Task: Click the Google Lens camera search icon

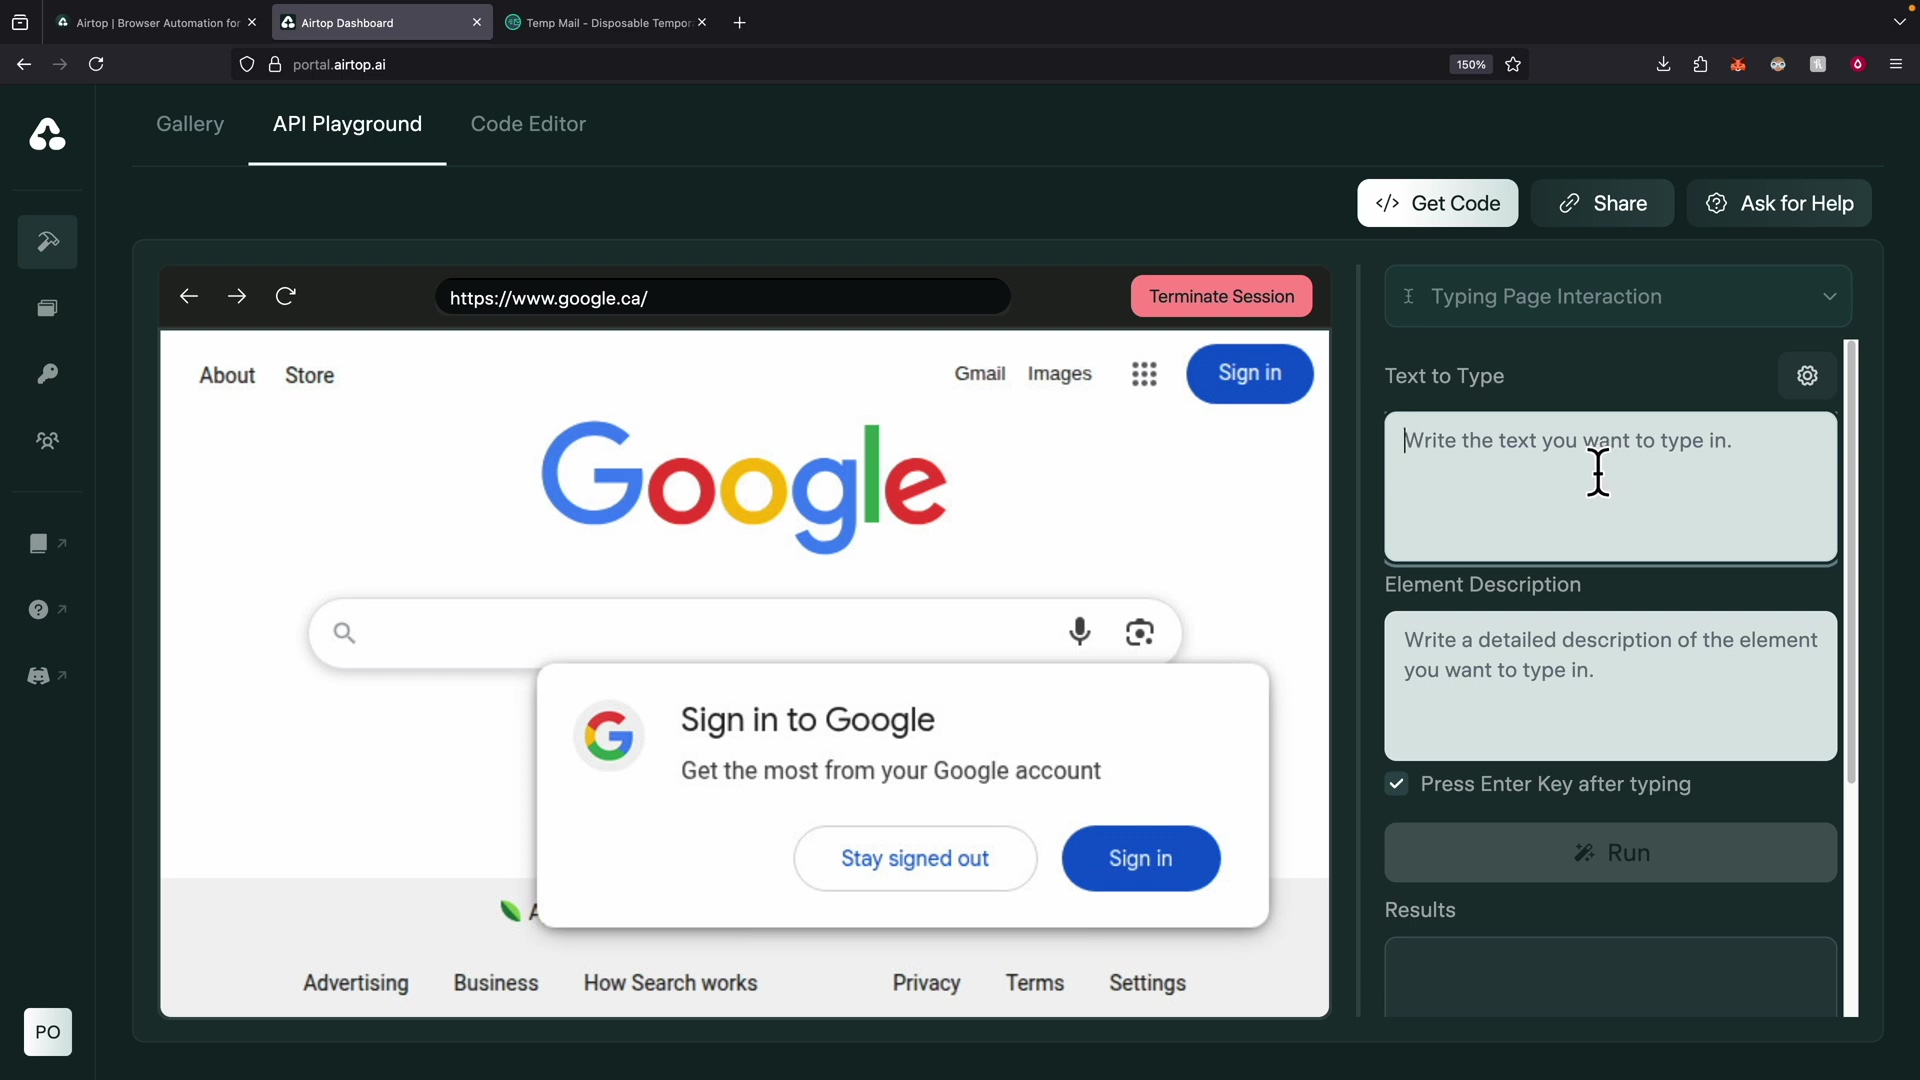Action: click(1140, 632)
